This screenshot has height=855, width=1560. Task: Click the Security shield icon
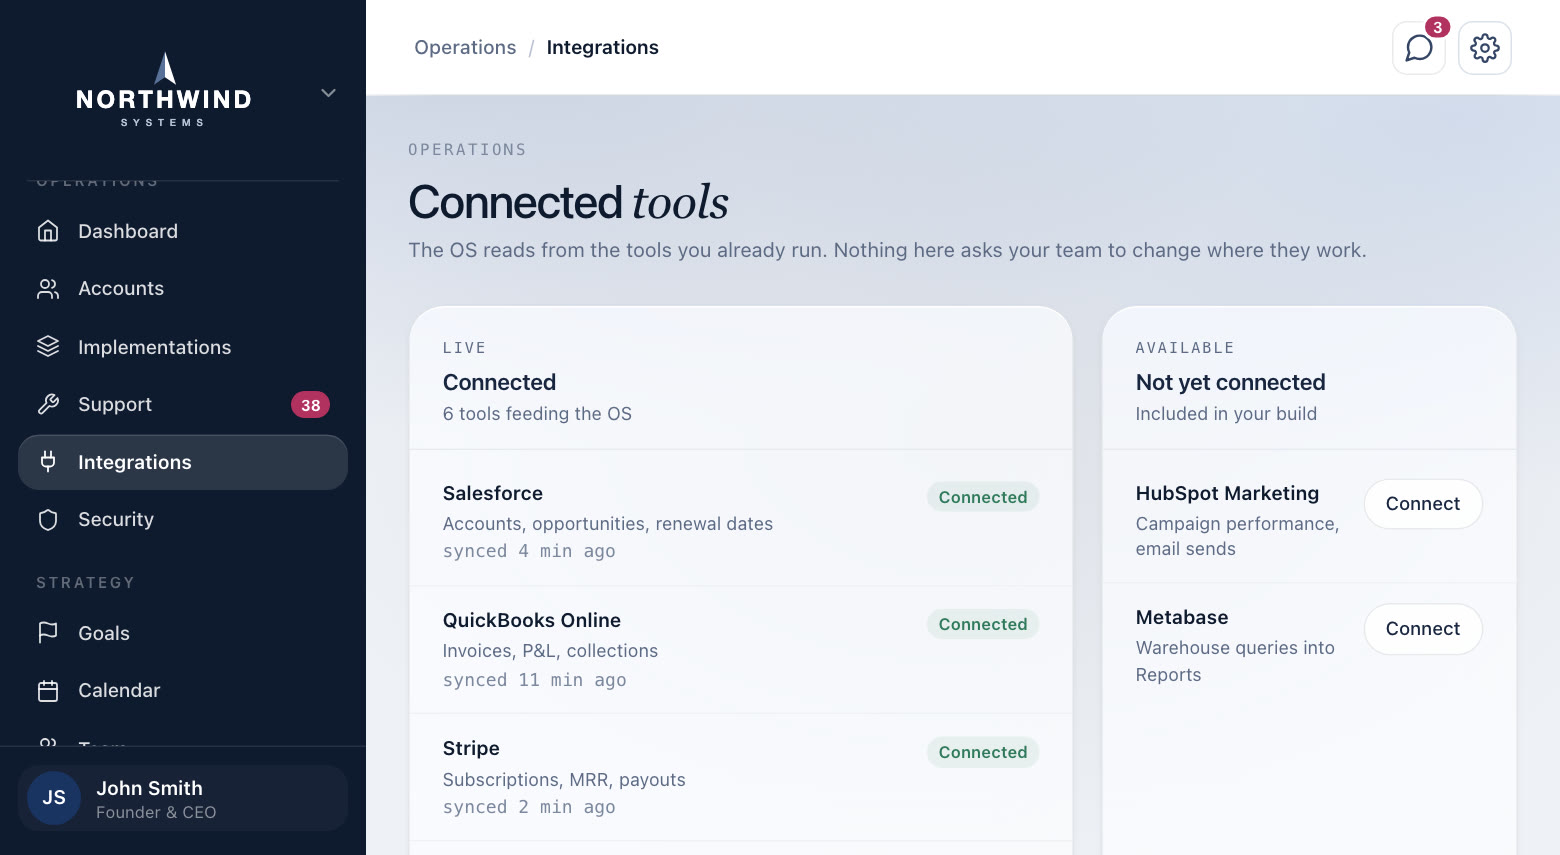48,520
